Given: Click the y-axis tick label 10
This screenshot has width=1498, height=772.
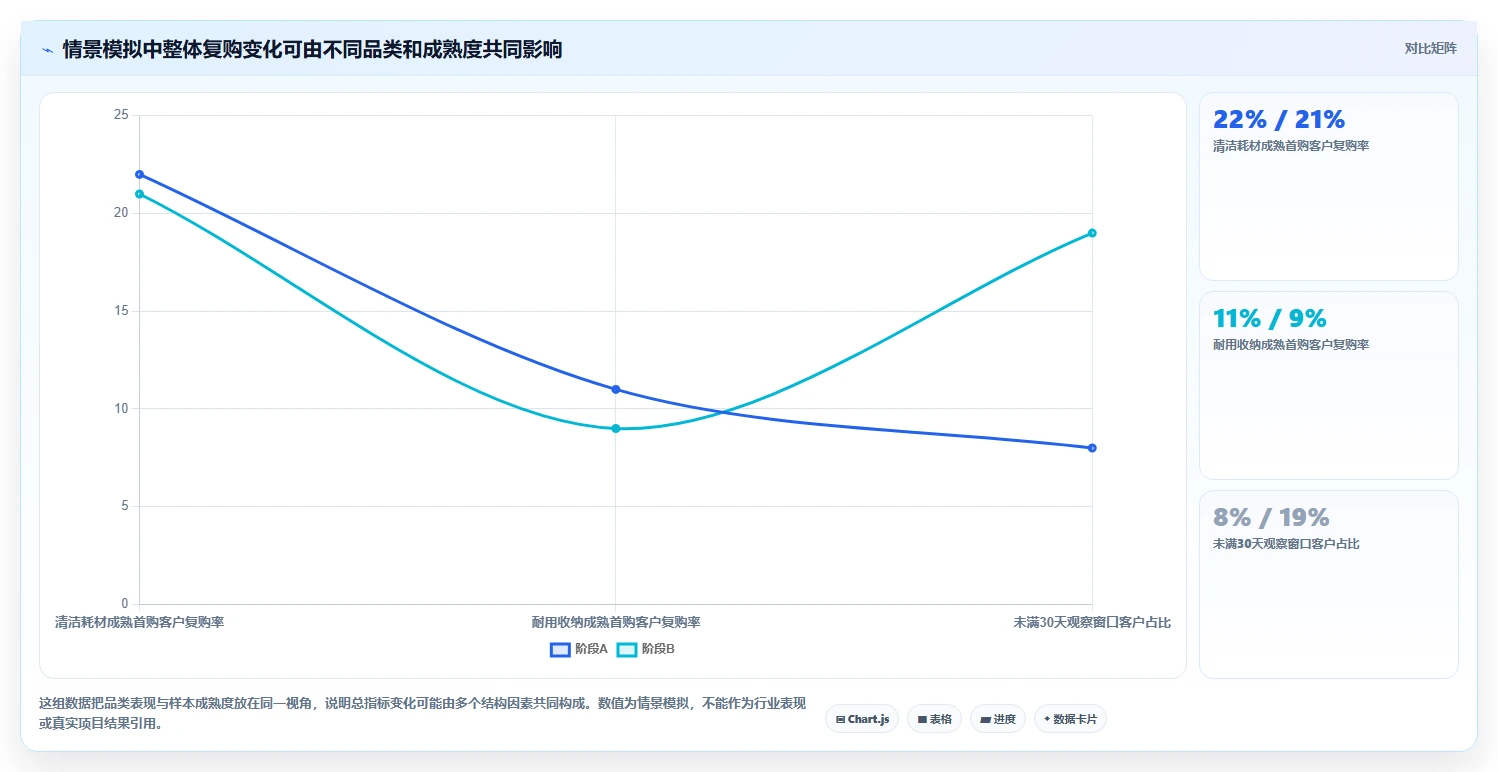Looking at the screenshot, I should tap(121, 408).
